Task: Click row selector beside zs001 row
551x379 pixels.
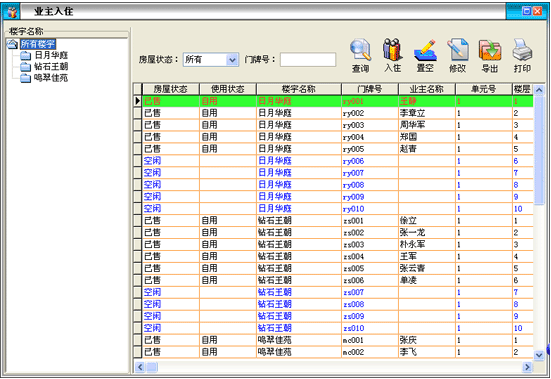Action: (x=138, y=221)
